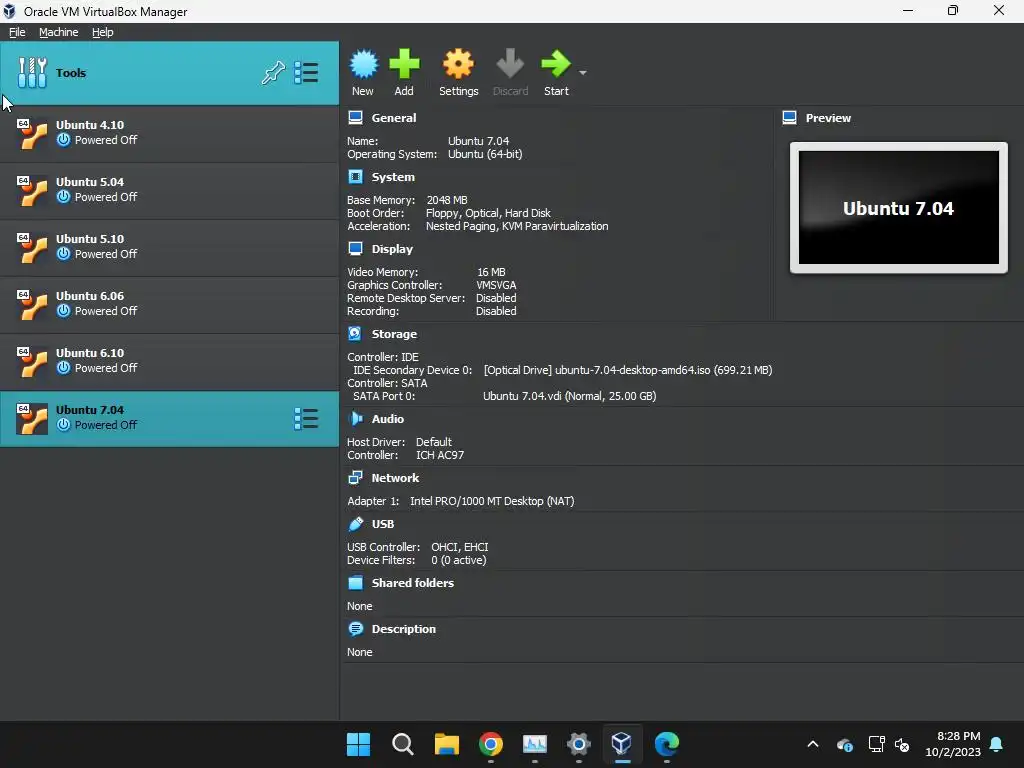Click the General monitor icon

[355, 118]
